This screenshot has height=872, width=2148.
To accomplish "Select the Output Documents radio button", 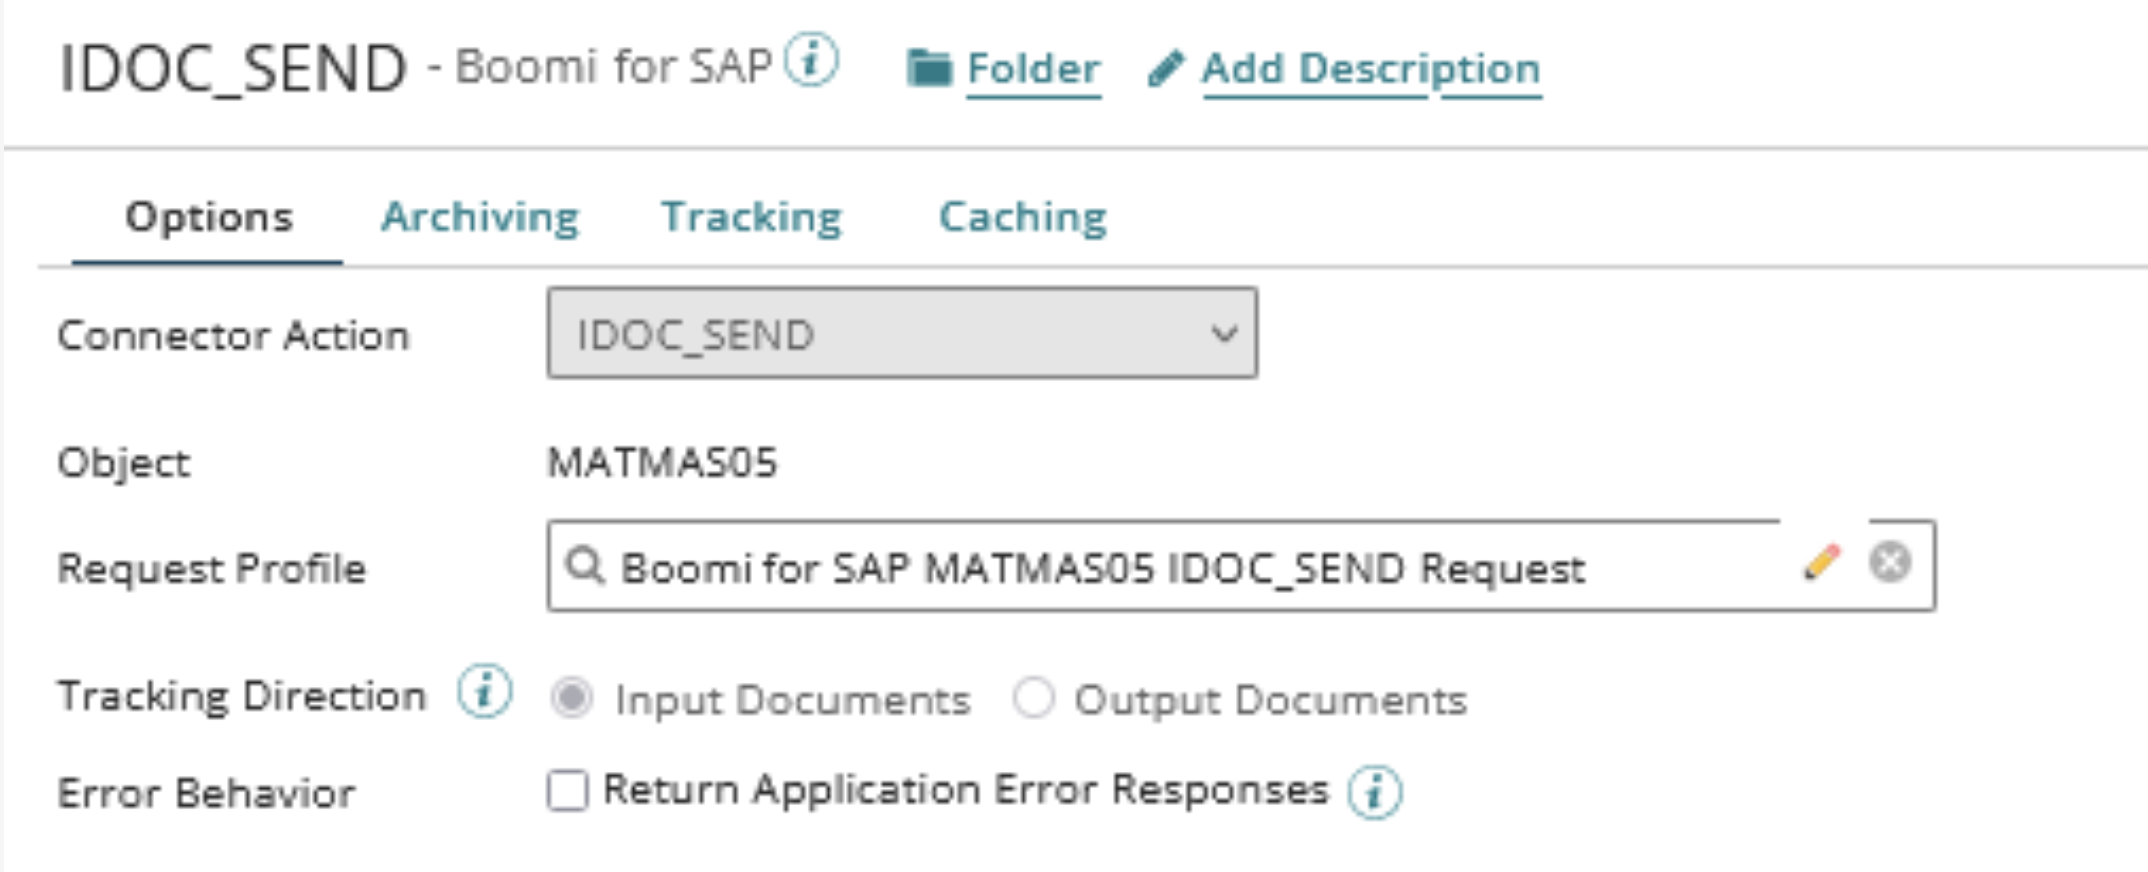I will (1033, 698).
